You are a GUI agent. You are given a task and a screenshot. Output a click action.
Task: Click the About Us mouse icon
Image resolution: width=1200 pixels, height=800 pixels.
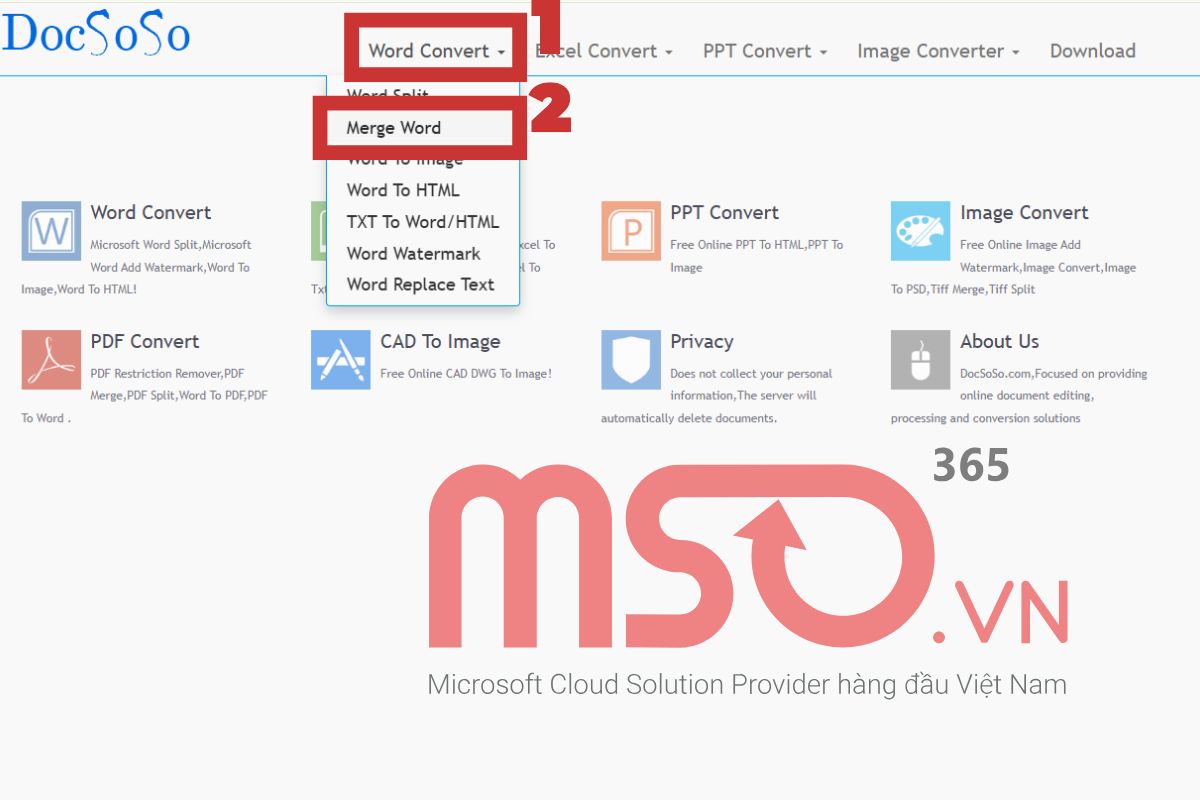921,360
